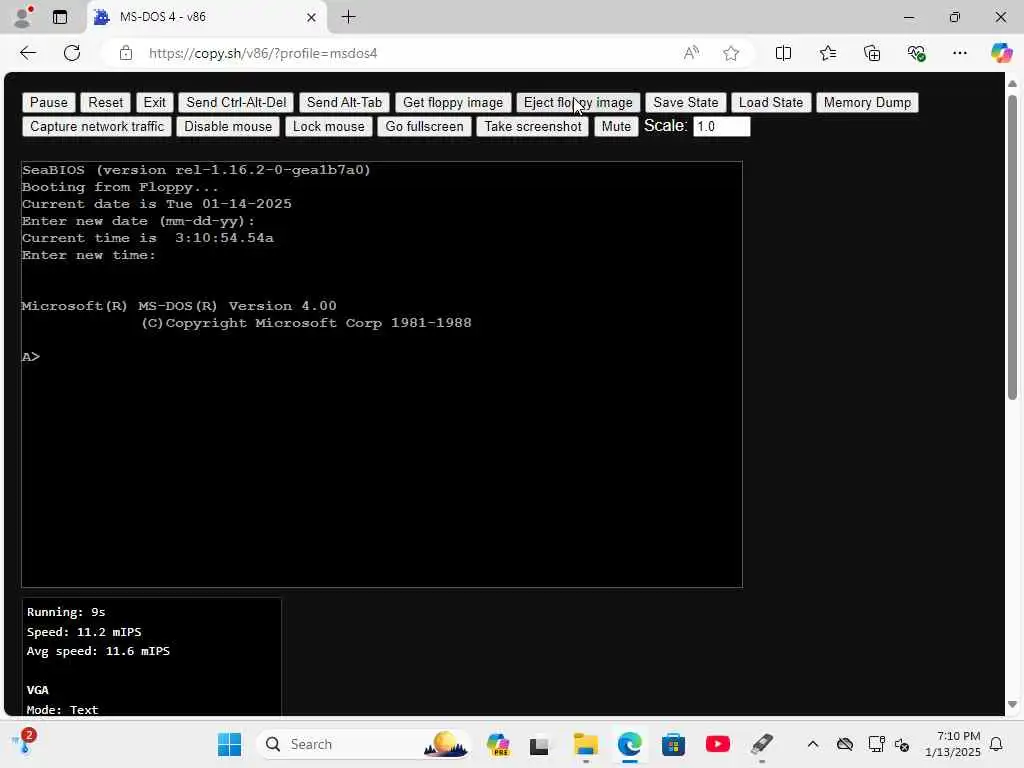
Task: Click the scrollbar down arrow
Action: (1012, 705)
